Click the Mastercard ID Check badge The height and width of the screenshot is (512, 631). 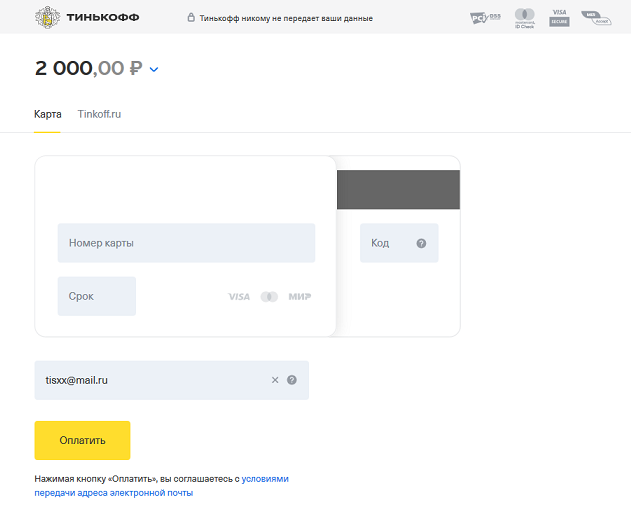[x=525, y=19]
